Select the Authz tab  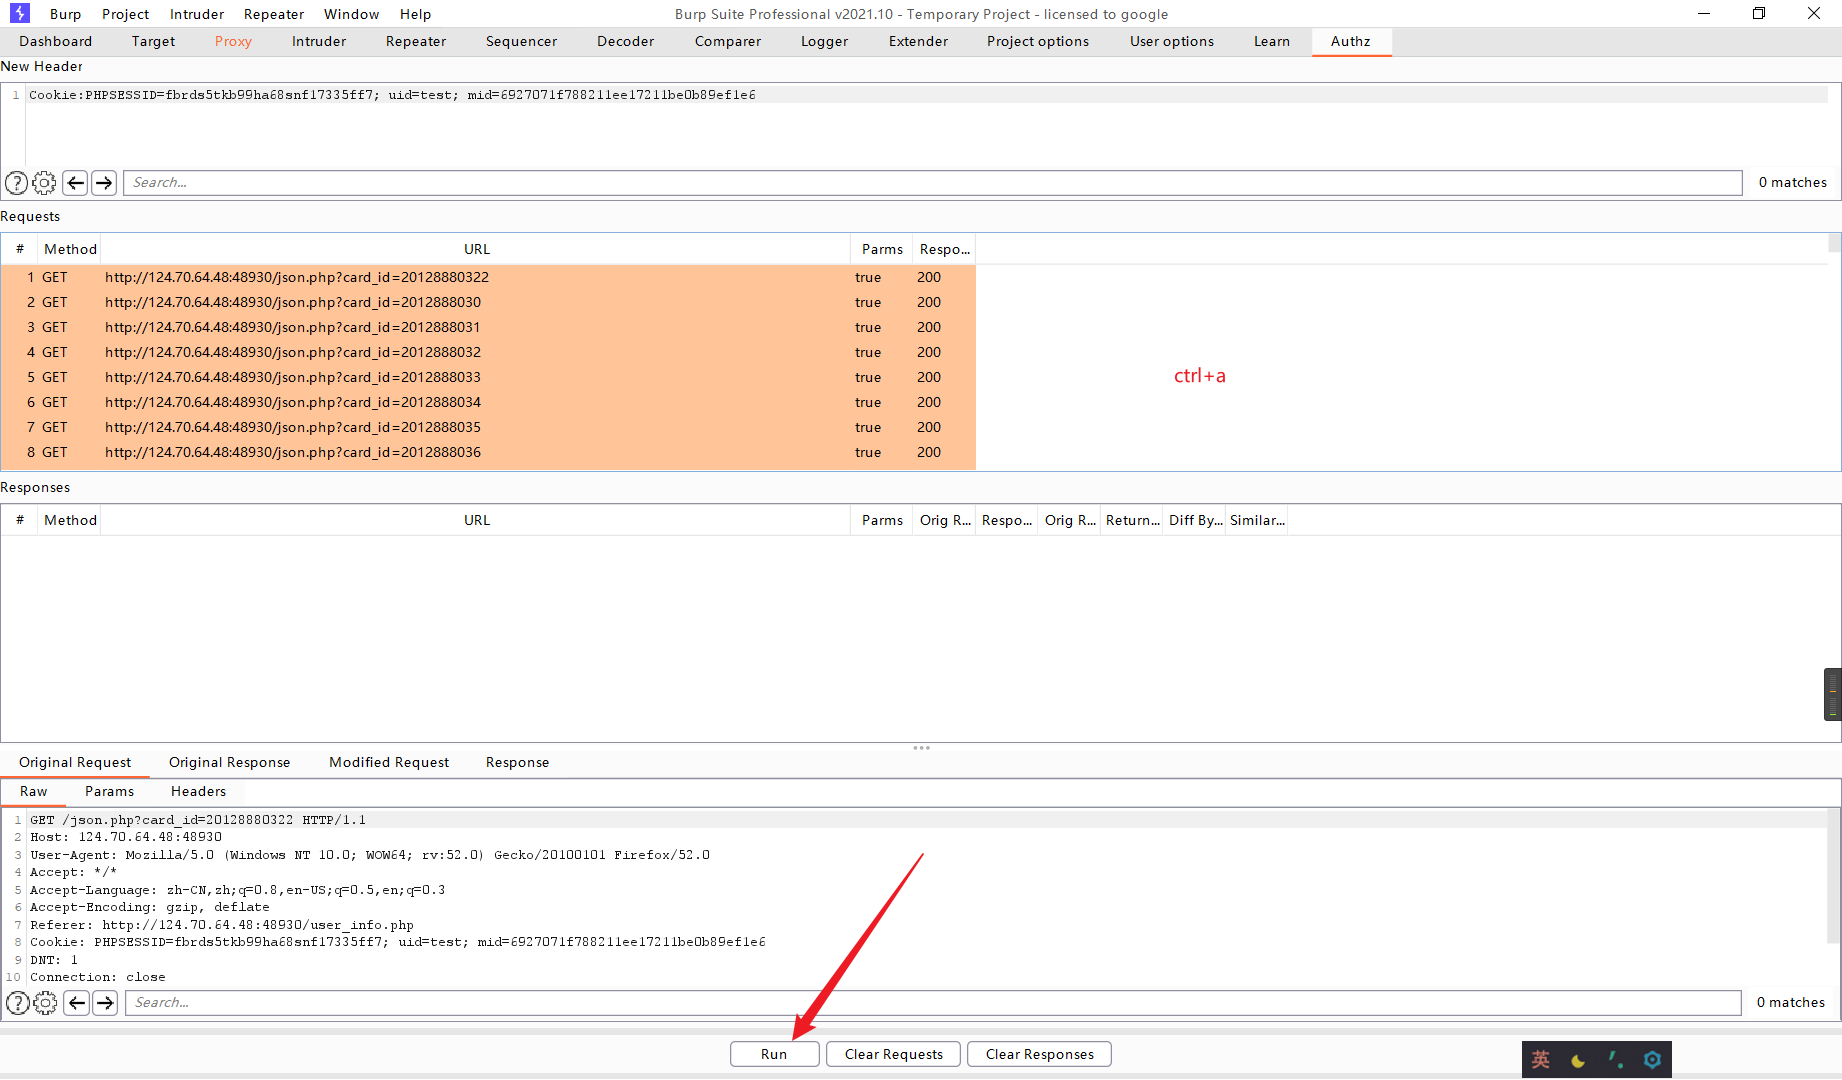pos(1351,41)
